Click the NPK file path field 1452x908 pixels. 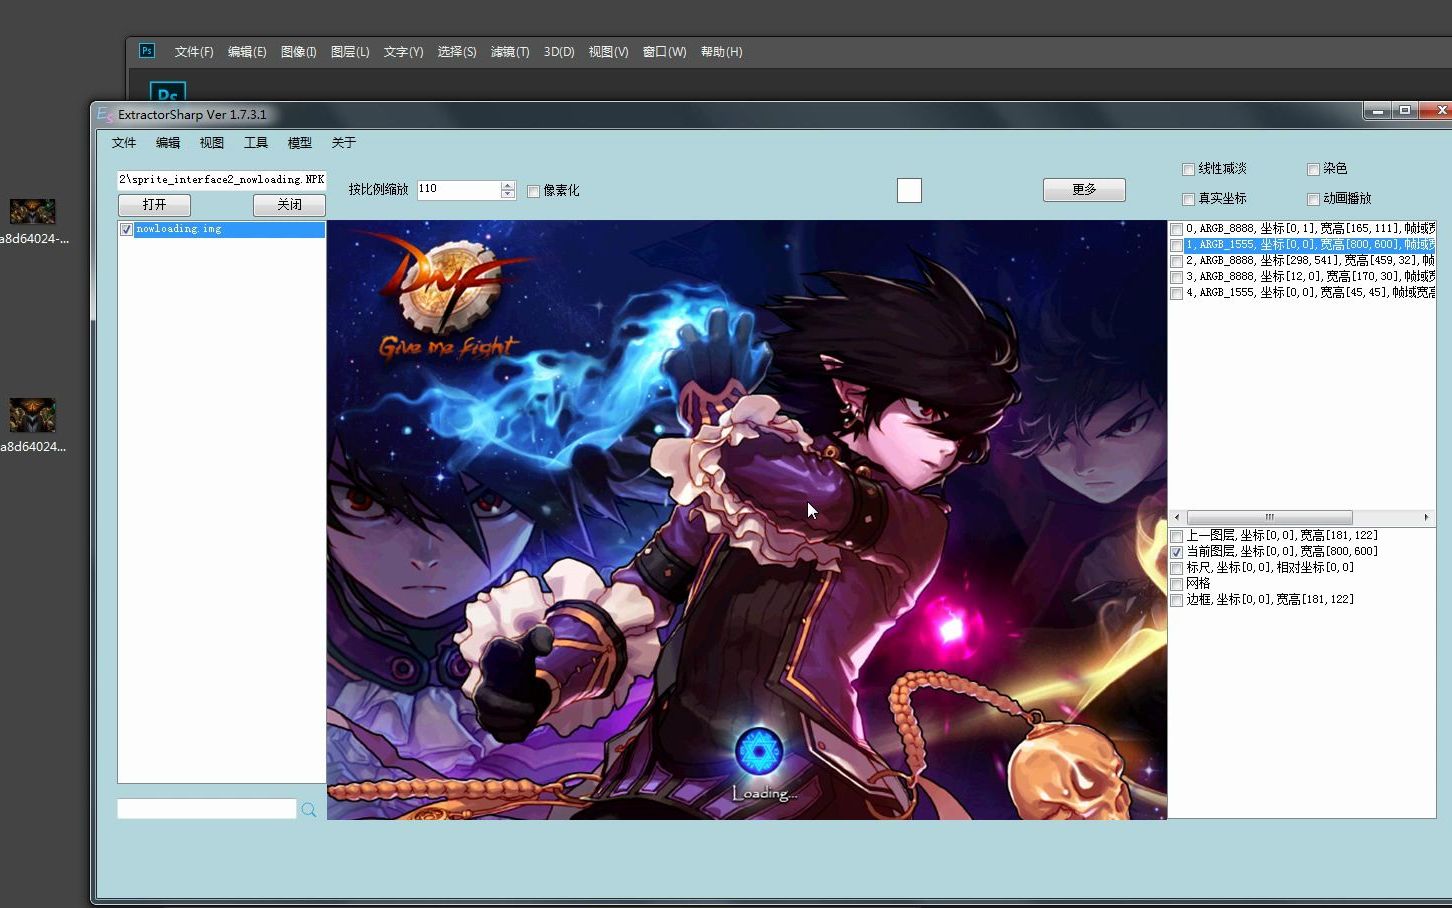click(x=221, y=180)
